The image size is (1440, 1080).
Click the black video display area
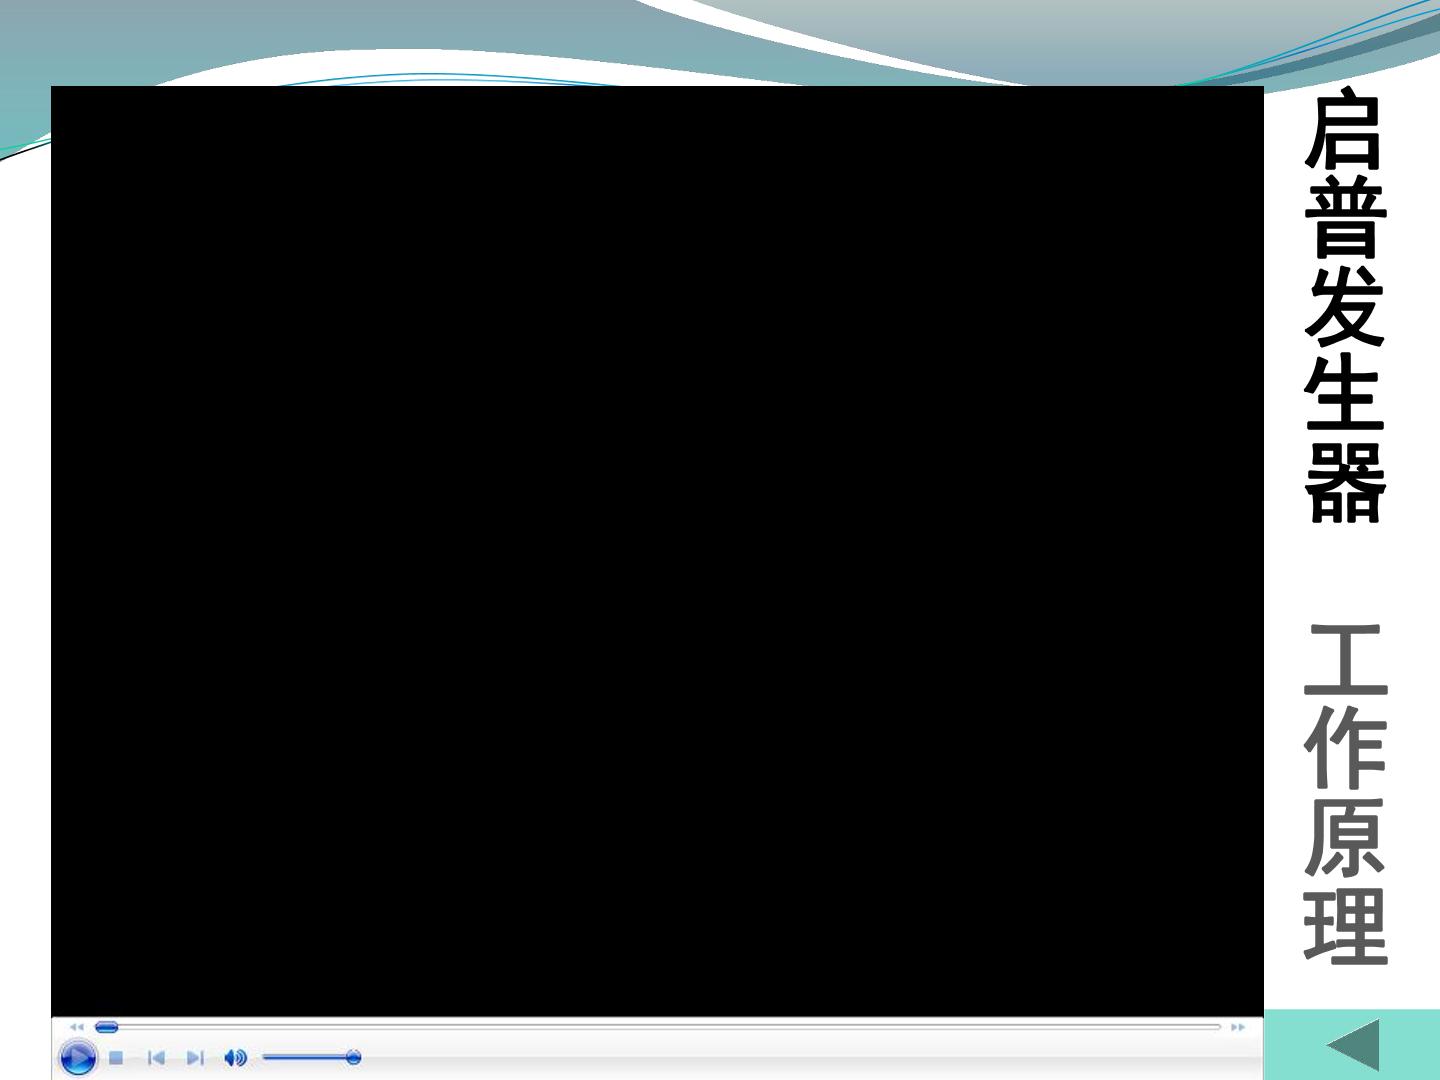coord(657,551)
